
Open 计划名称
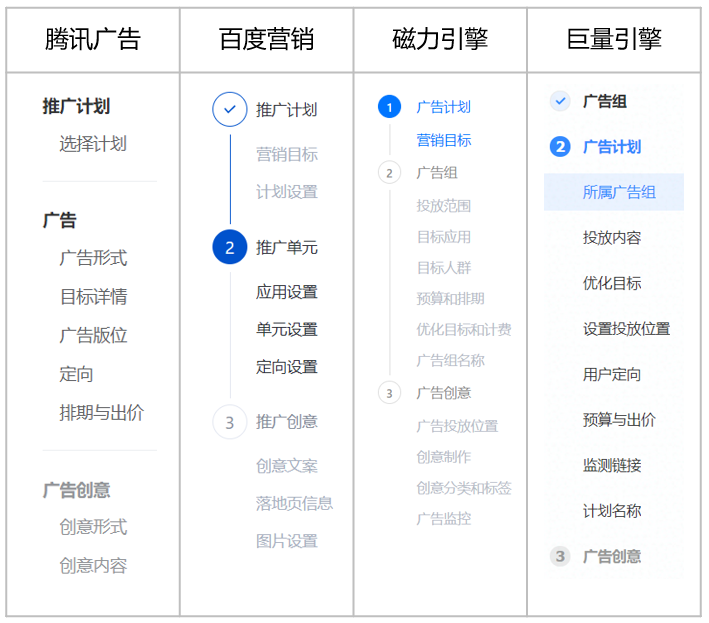click(612, 511)
